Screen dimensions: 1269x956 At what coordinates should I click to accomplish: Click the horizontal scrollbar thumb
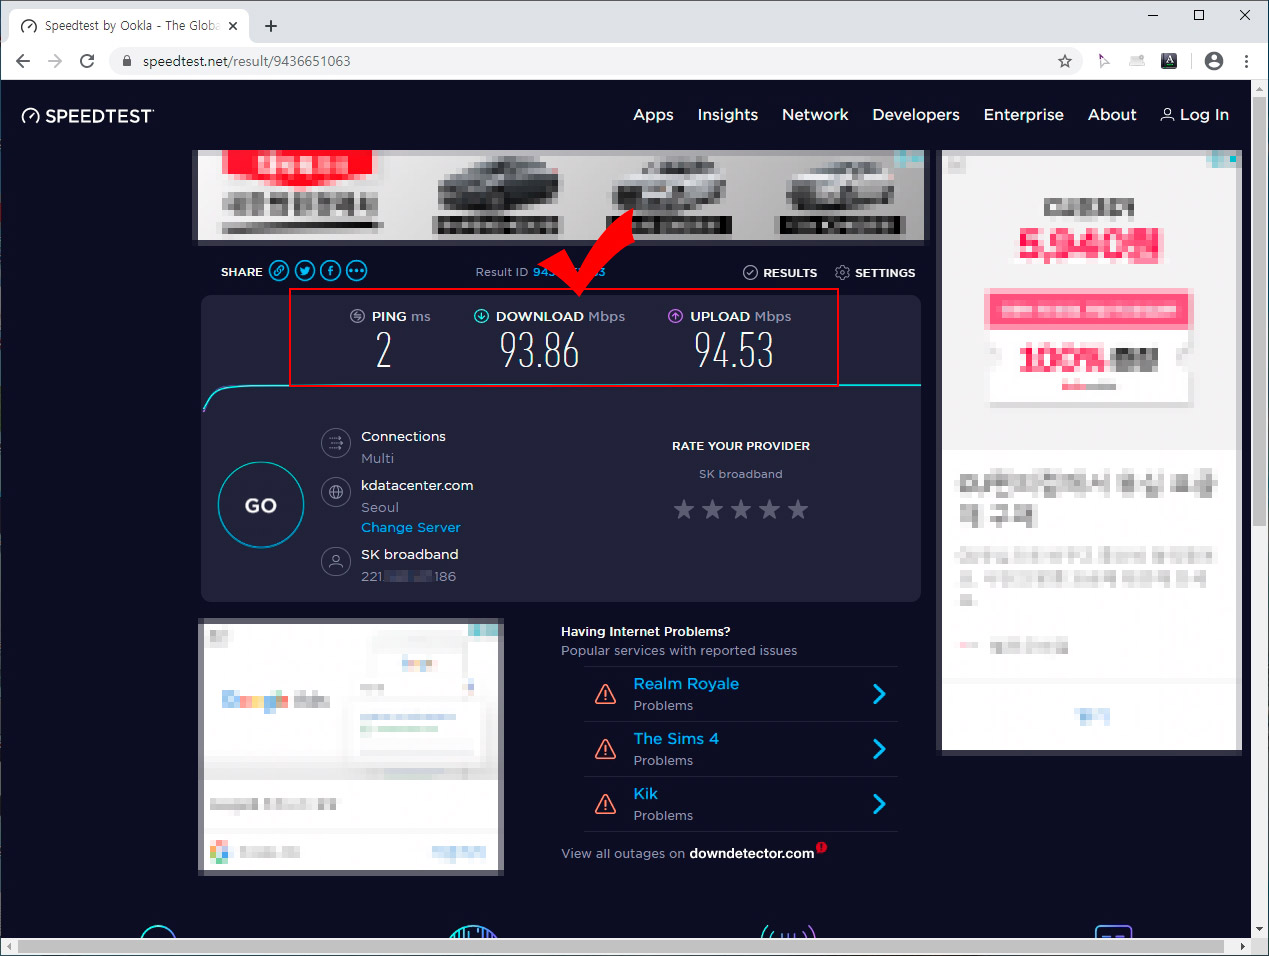(621, 946)
